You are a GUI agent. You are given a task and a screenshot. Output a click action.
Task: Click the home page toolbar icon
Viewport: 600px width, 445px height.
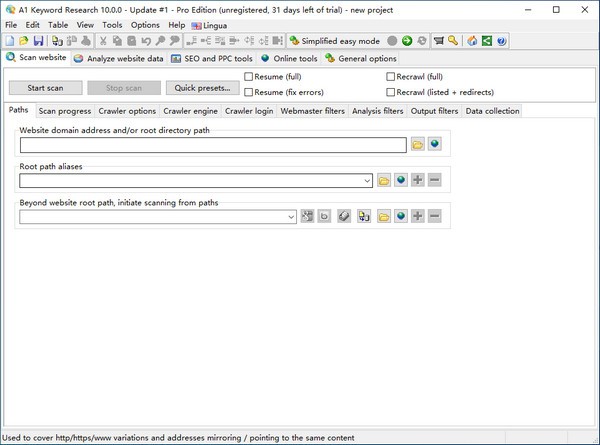[472, 41]
